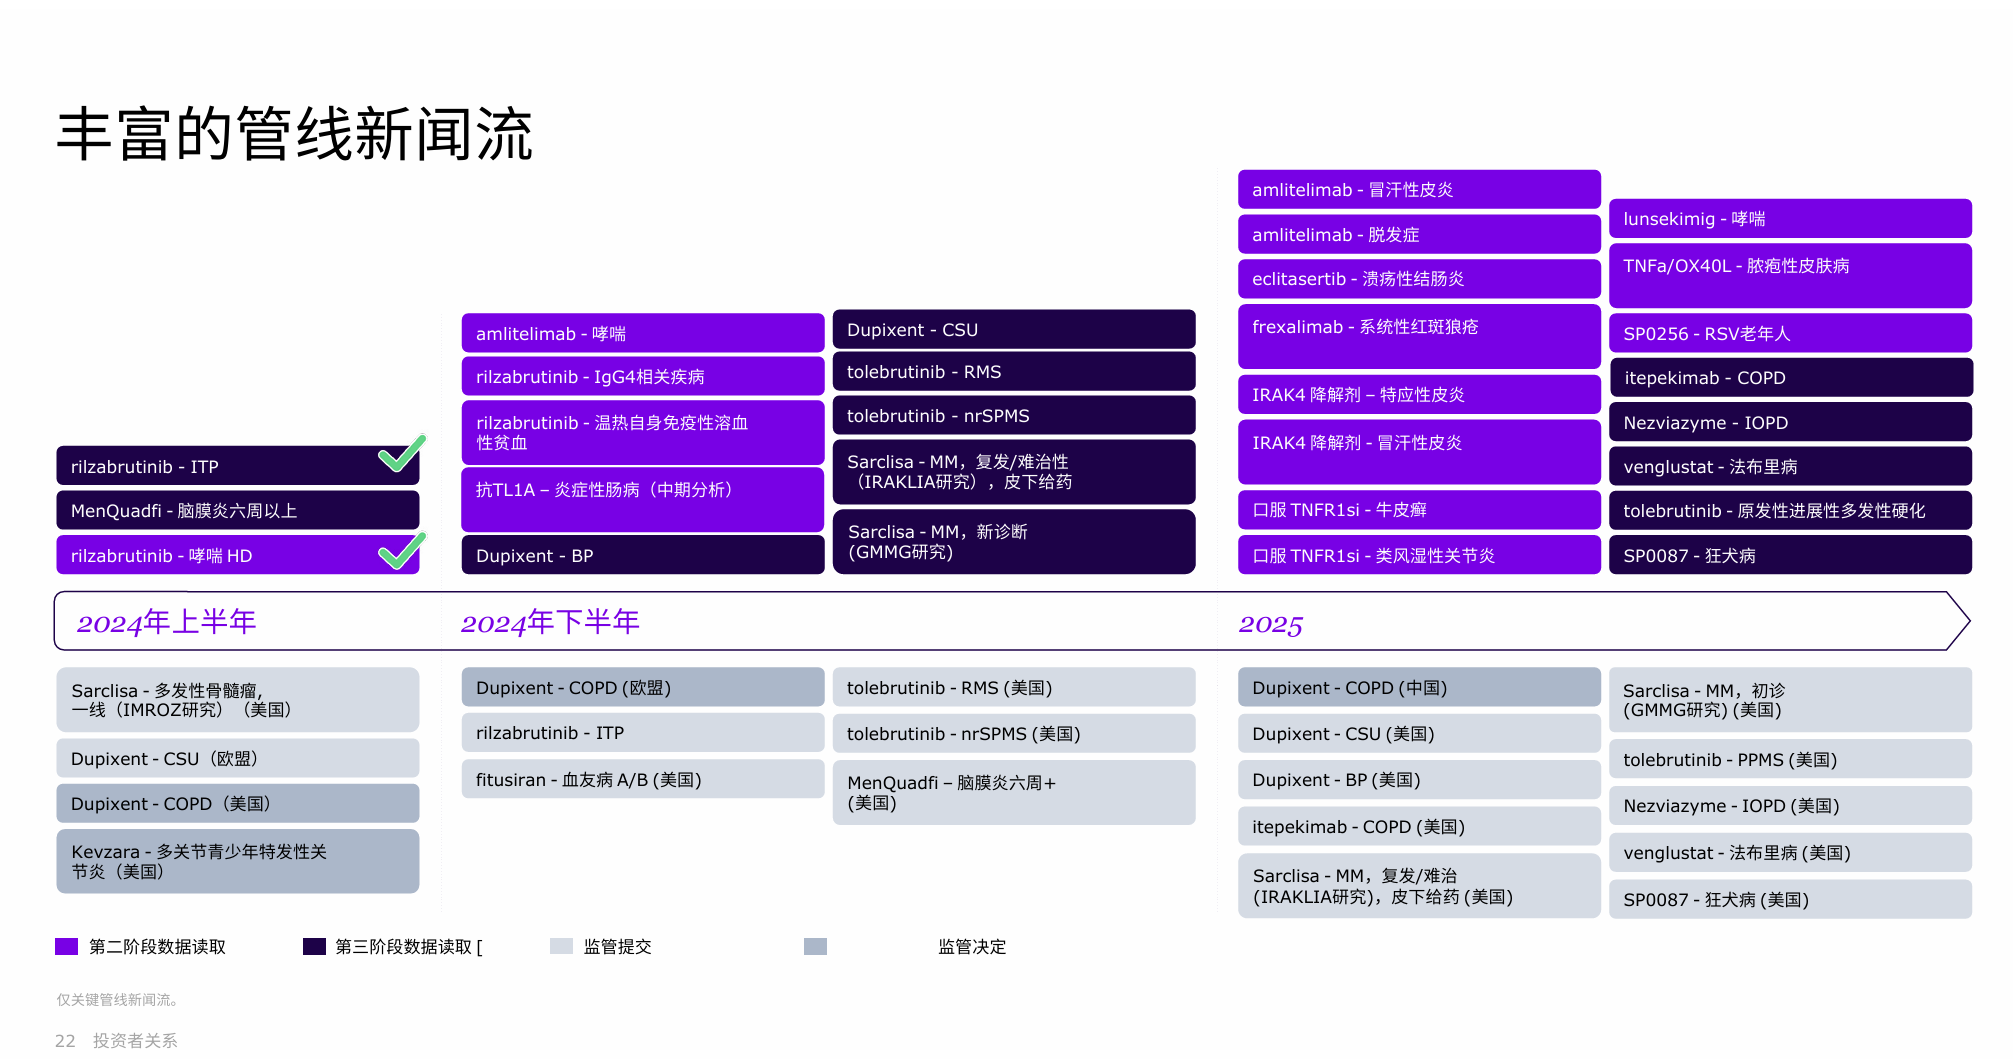Select the 2024年上半年 timeline label
The height and width of the screenshot is (1059, 2013).
pos(166,622)
